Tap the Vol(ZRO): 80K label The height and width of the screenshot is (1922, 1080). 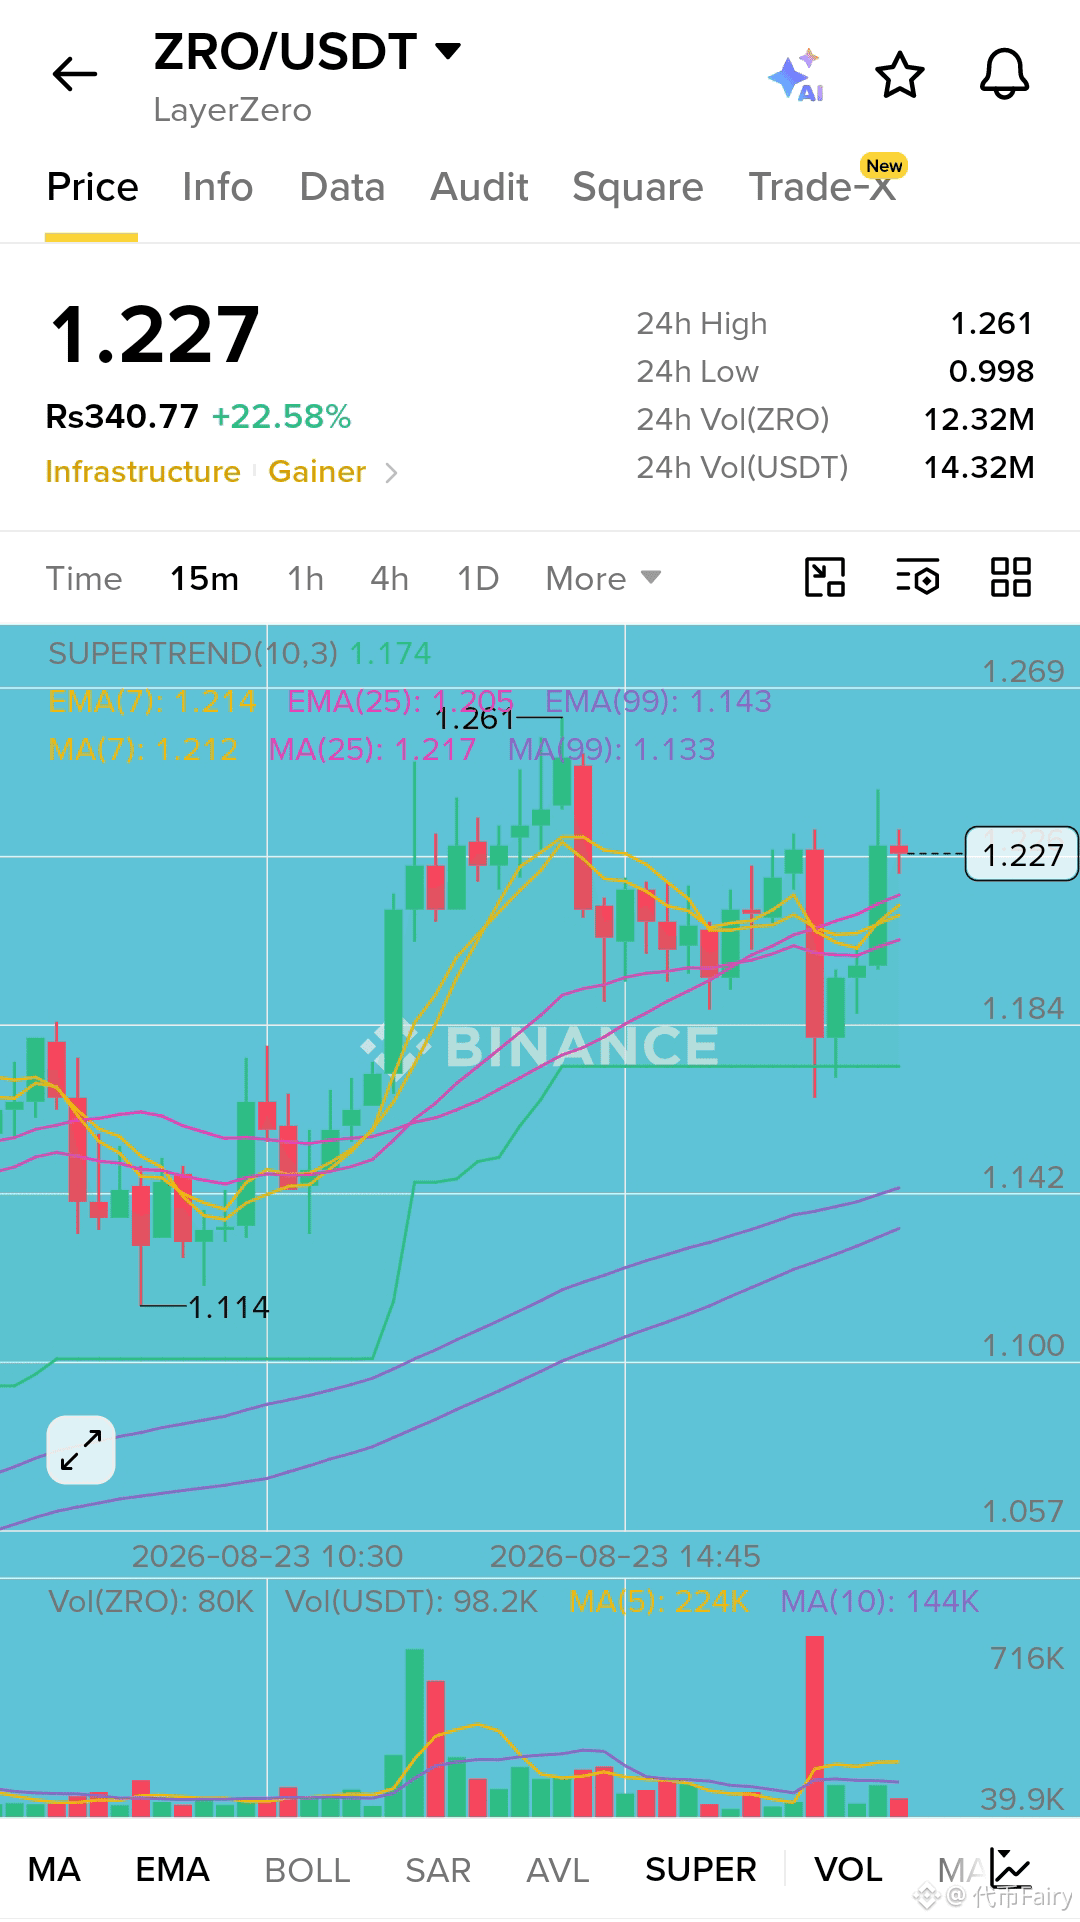151,1601
